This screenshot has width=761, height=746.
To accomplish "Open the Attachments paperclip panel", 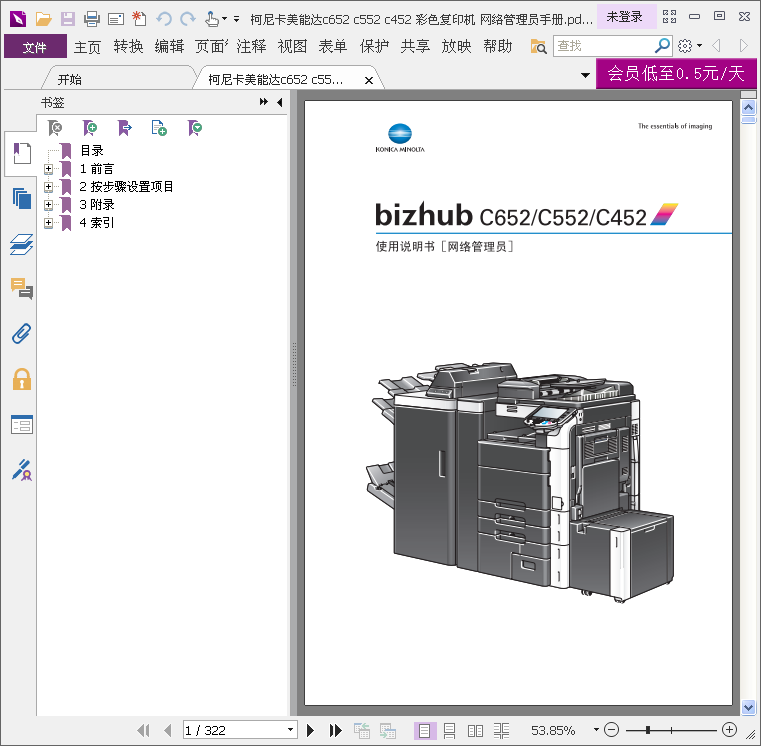I will coord(22,334).
